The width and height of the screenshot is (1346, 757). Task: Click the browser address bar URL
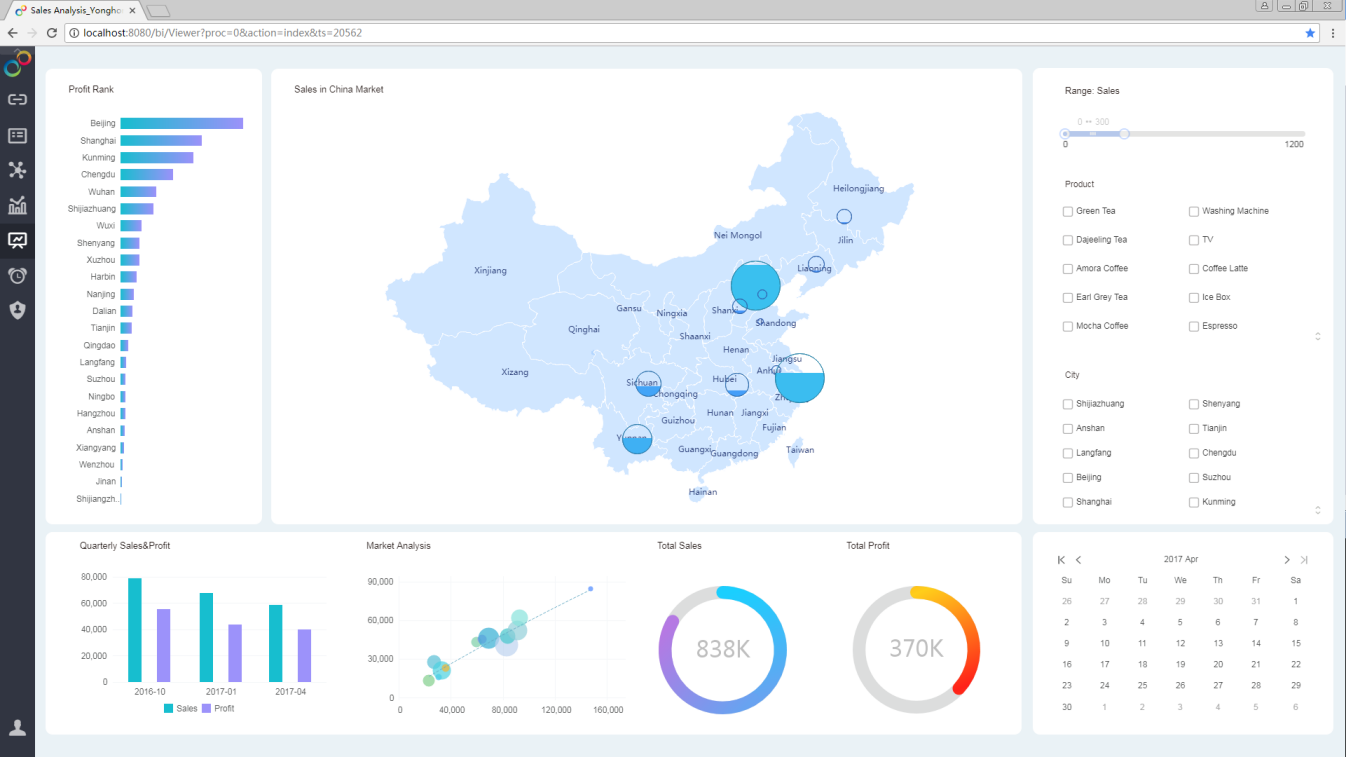pos(222,33)
